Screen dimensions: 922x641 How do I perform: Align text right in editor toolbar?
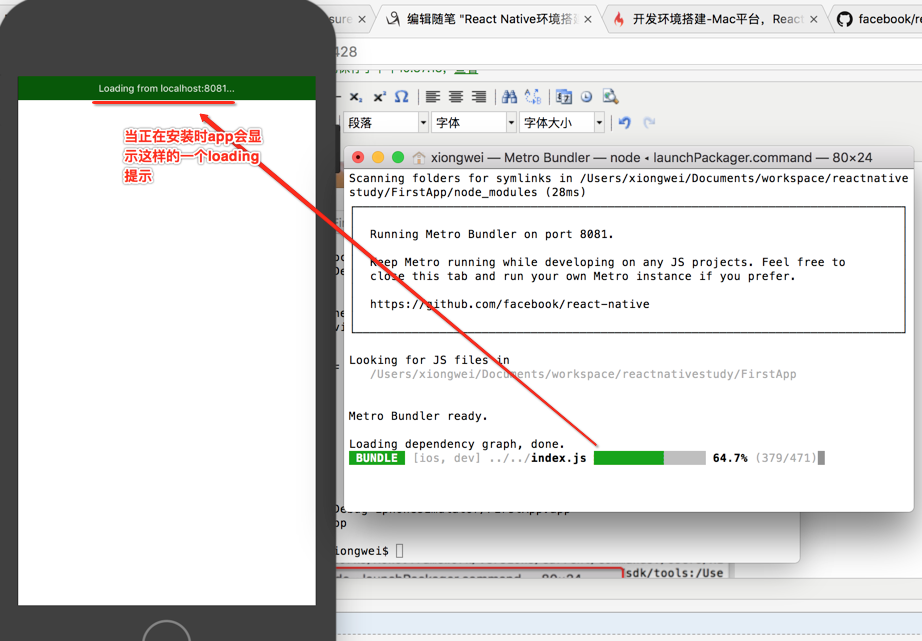479,97
